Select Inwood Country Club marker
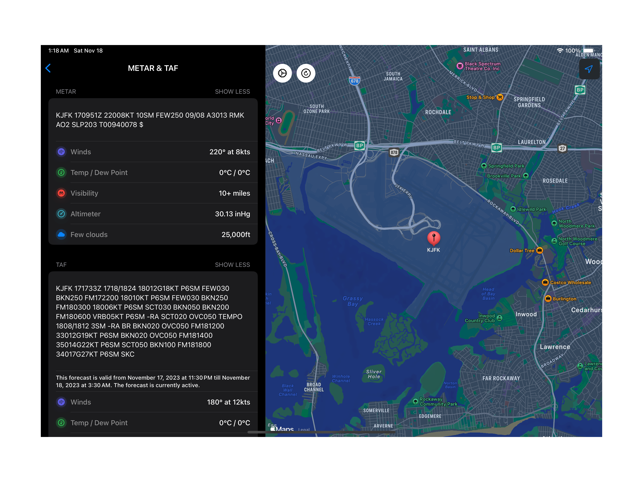This screenshot has height=482, width=643. coord(499,318)
